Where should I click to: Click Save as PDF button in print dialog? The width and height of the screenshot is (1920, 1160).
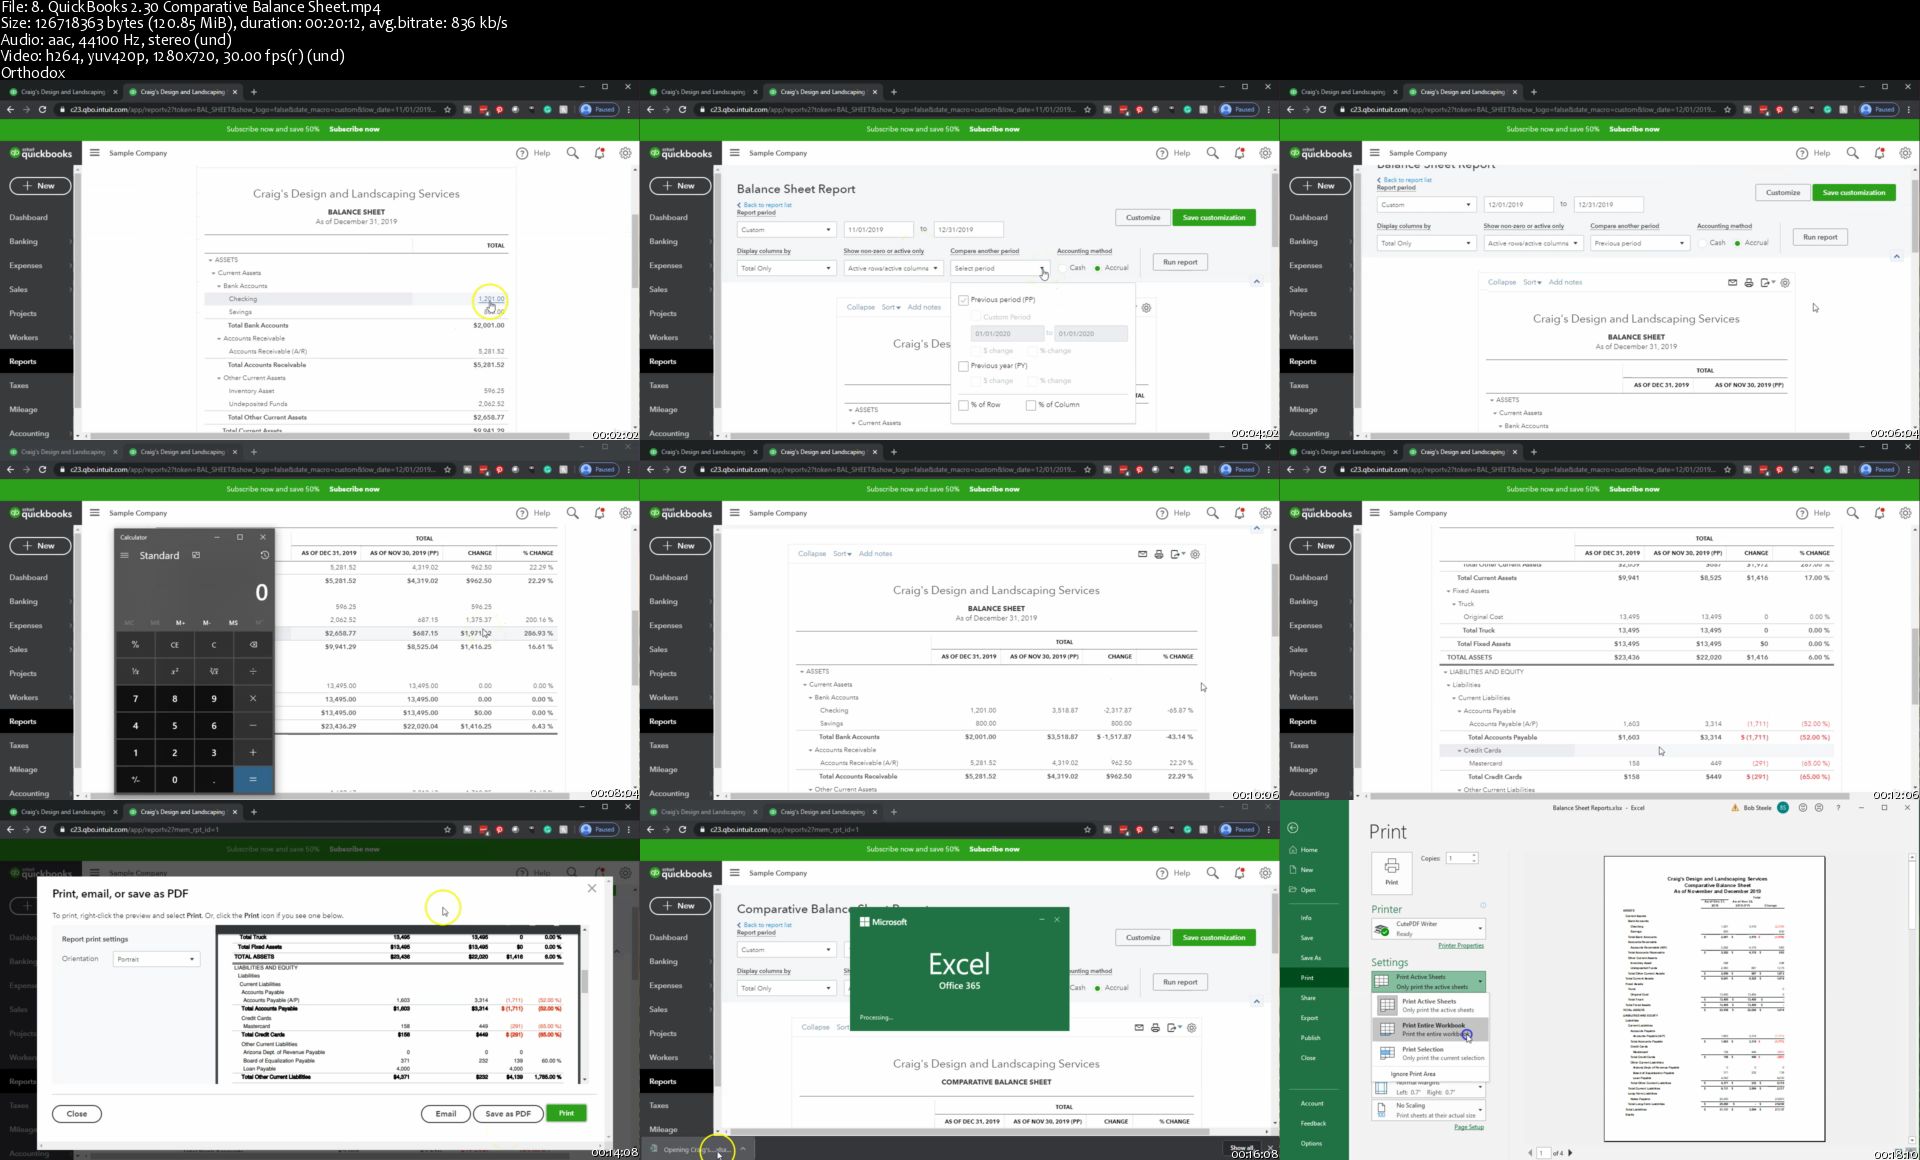point(508,1113)
